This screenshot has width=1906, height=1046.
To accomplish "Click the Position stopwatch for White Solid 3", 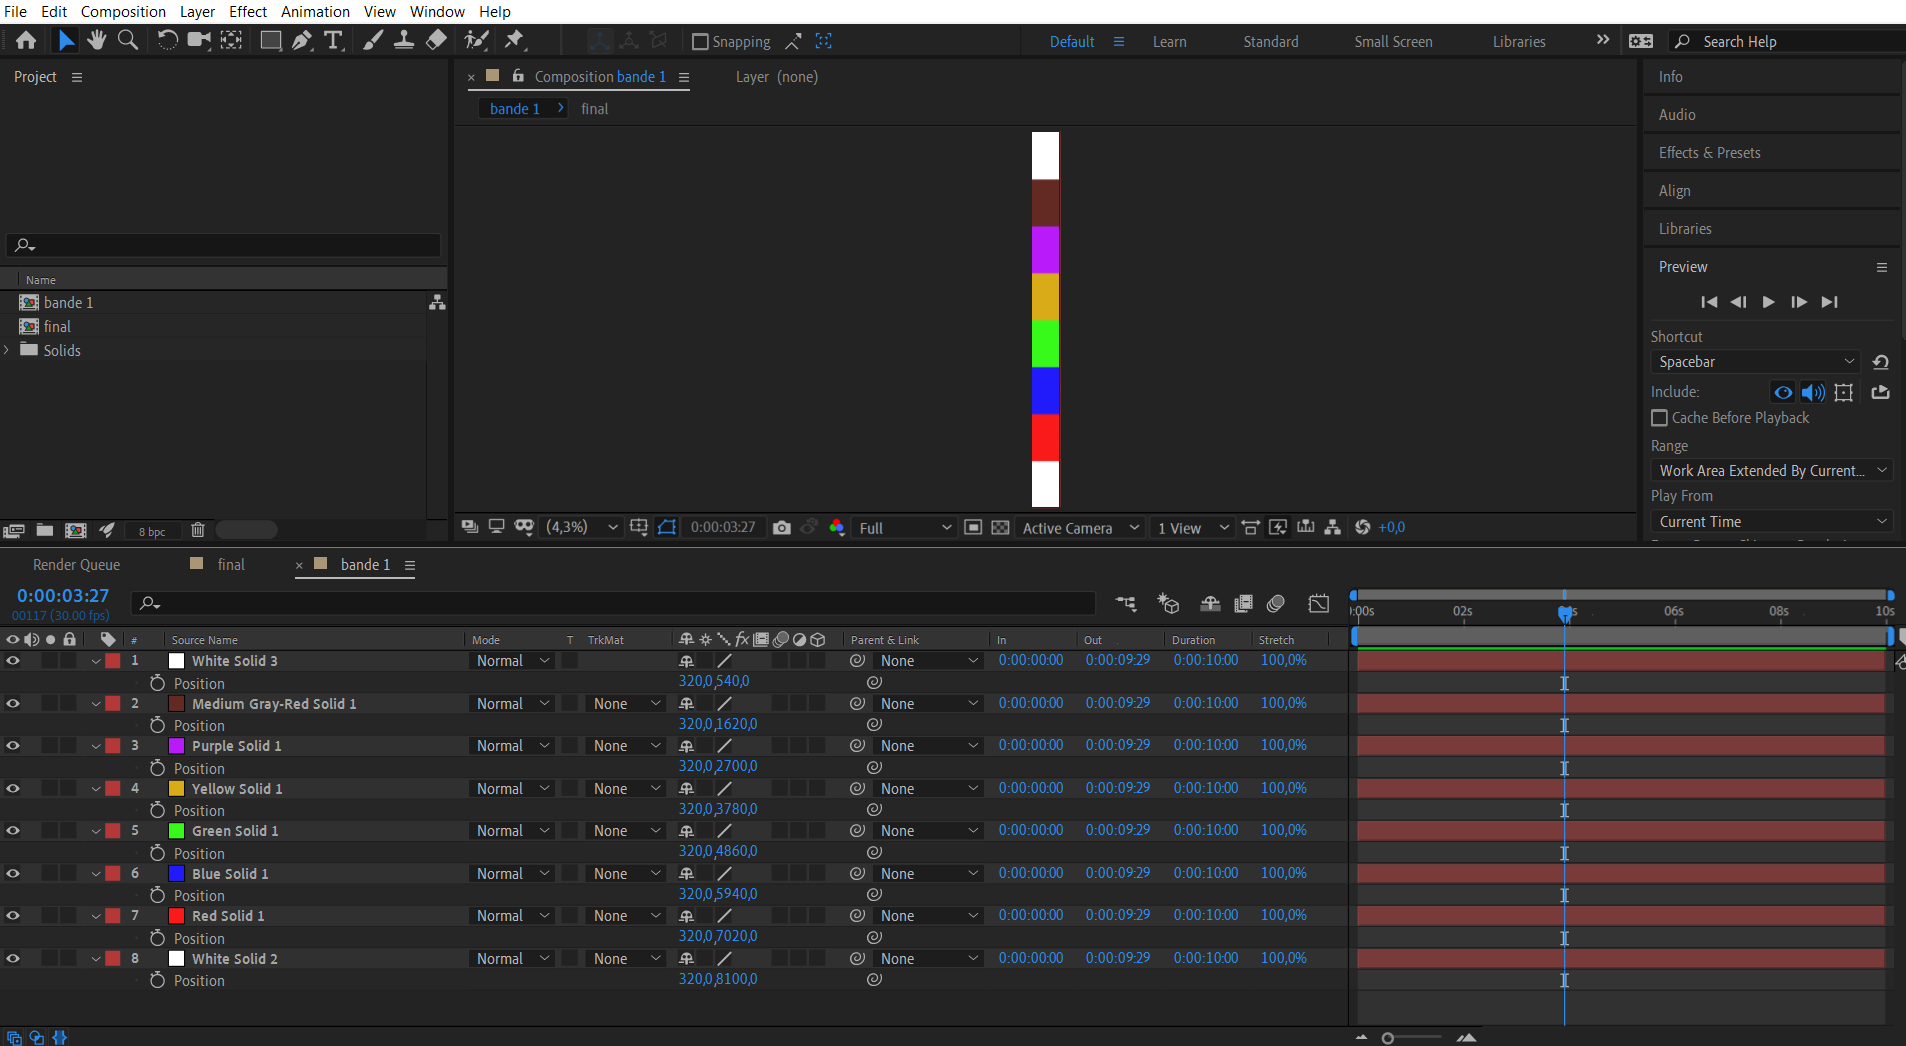I will (157, 683).
